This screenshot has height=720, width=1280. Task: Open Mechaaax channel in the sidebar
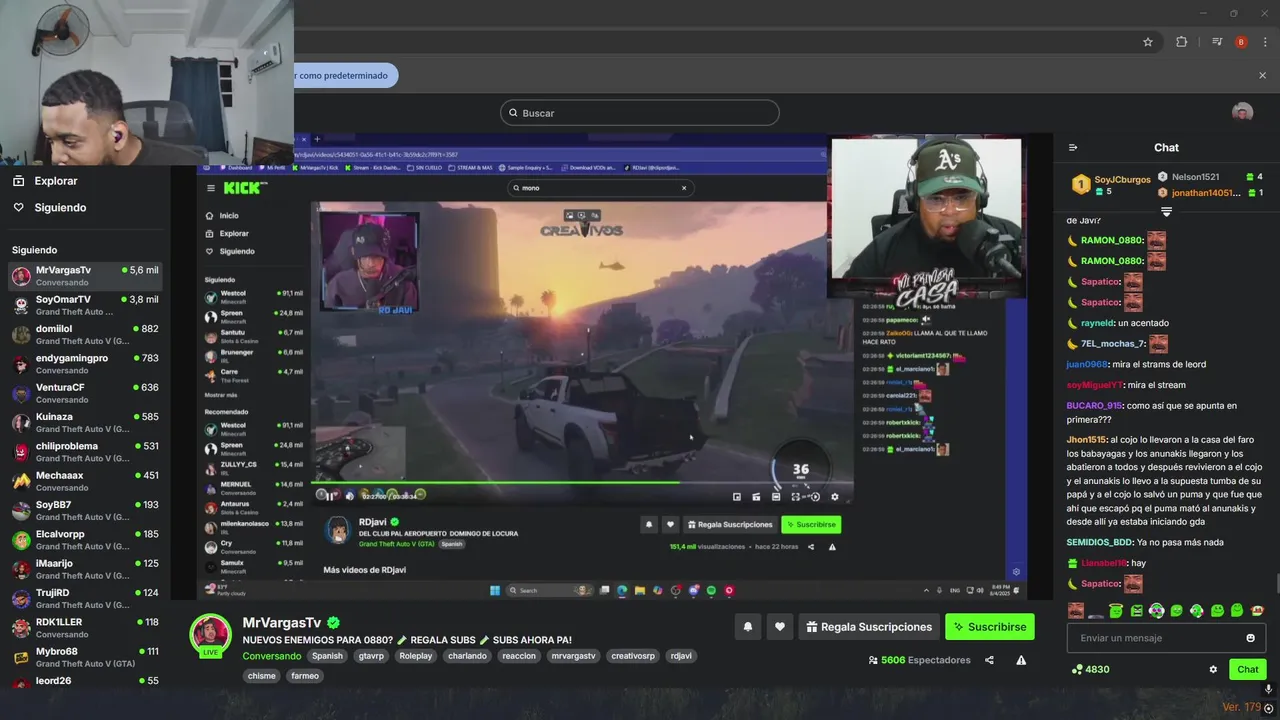point(85,481)
